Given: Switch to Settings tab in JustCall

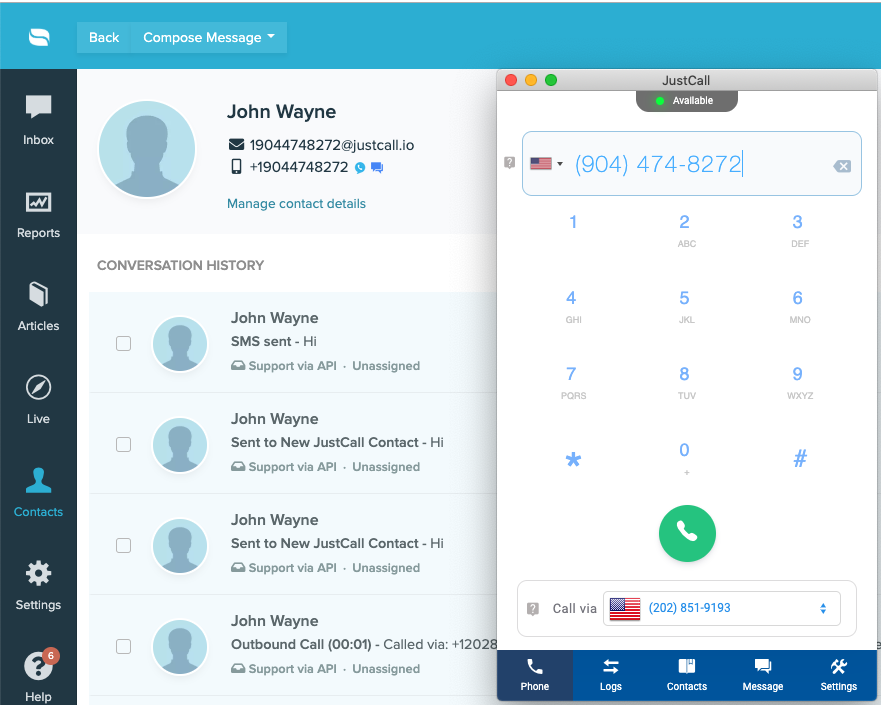Looking at the screenshot, I should point(838,675).
